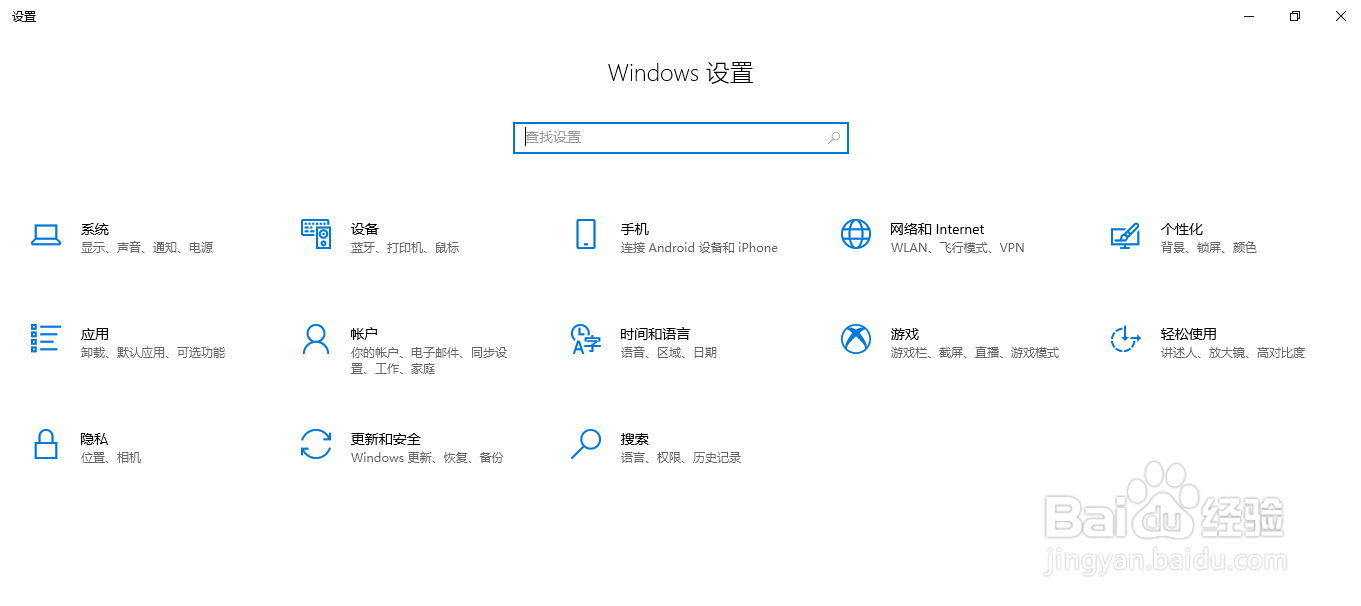Click the text 游戏栏、截屏、直播、游戏模式
The image size is (1361, 606).
[975, 353]
